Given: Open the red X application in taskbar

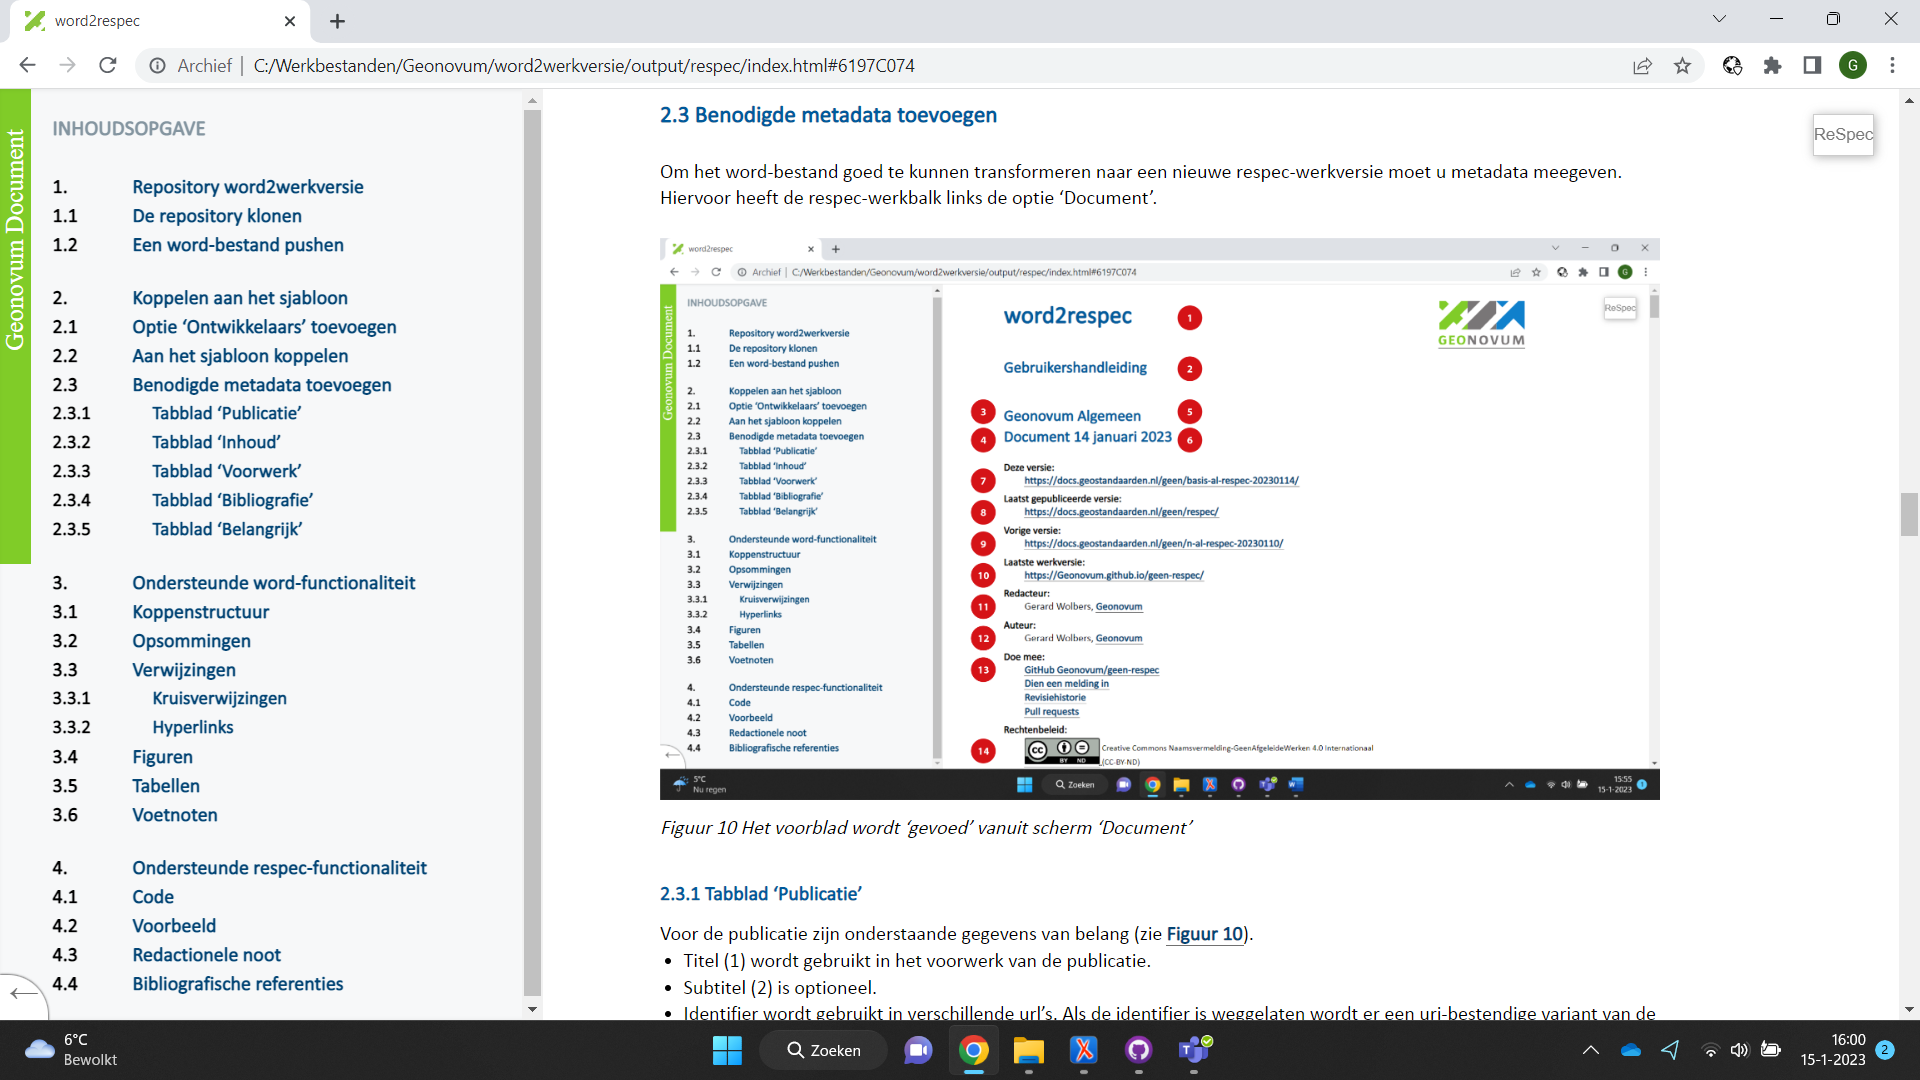Looking at the screenshot, I should pyautogui.click(x=1083, y=1050).
